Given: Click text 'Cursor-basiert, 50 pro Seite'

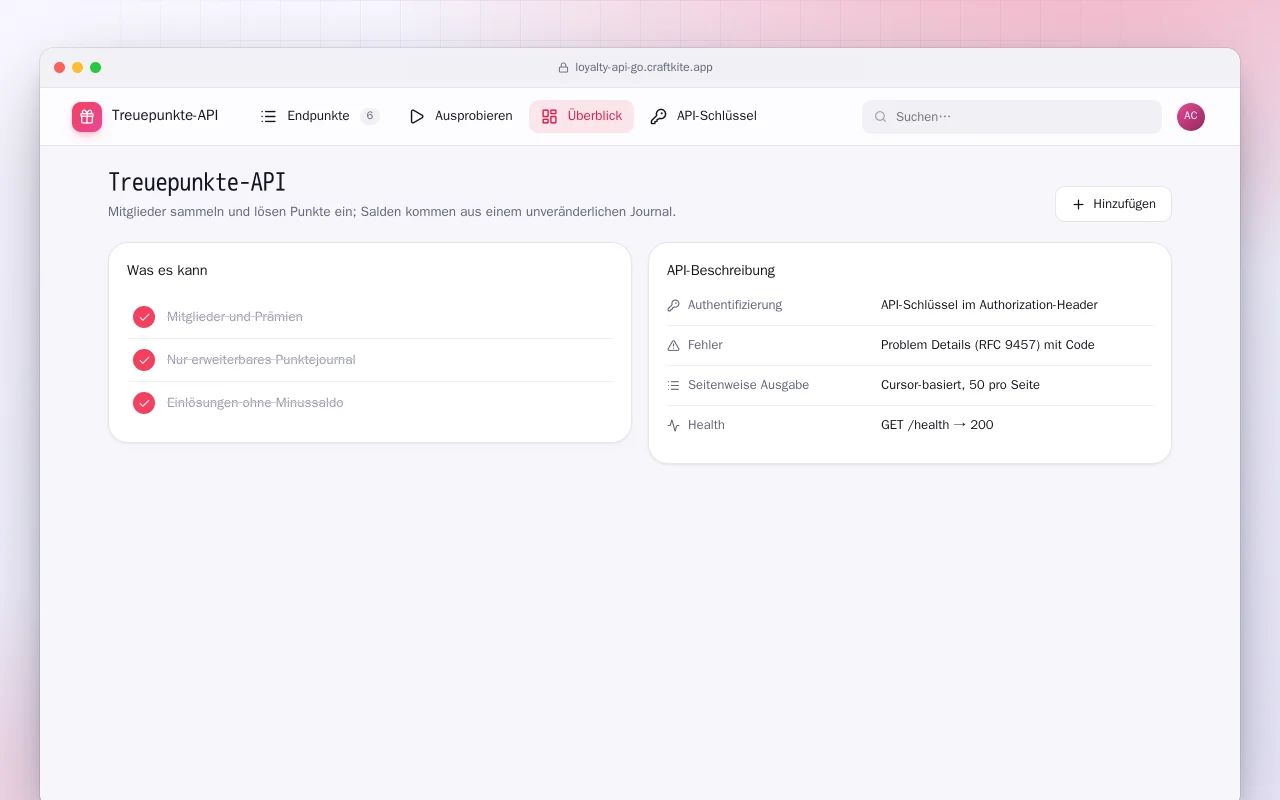Looking at the screenshot, I should pos(960,385).
